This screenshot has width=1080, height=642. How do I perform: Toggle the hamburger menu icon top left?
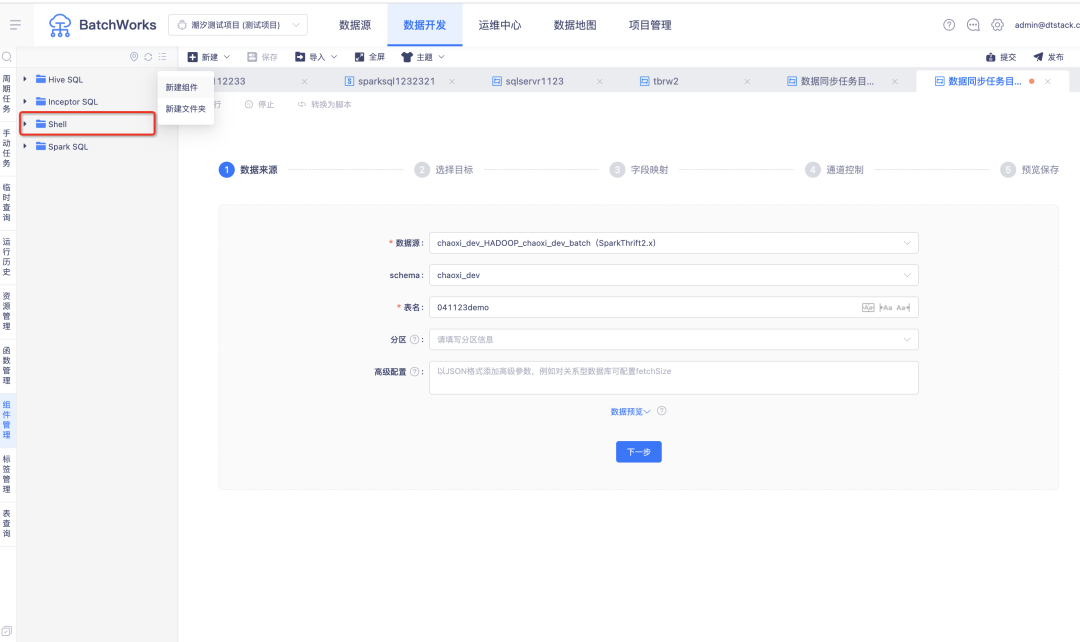tap(15, 25)
